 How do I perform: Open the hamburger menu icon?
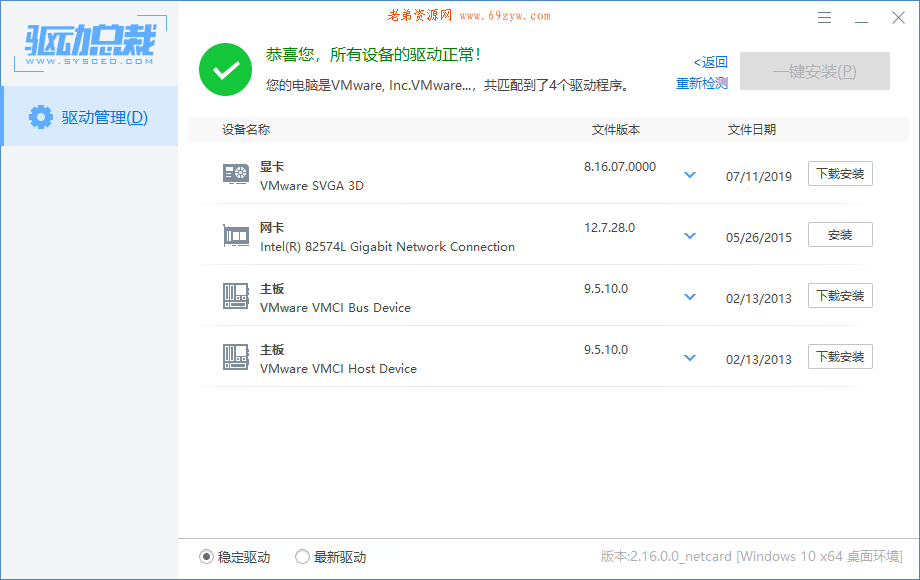point(824,18)
